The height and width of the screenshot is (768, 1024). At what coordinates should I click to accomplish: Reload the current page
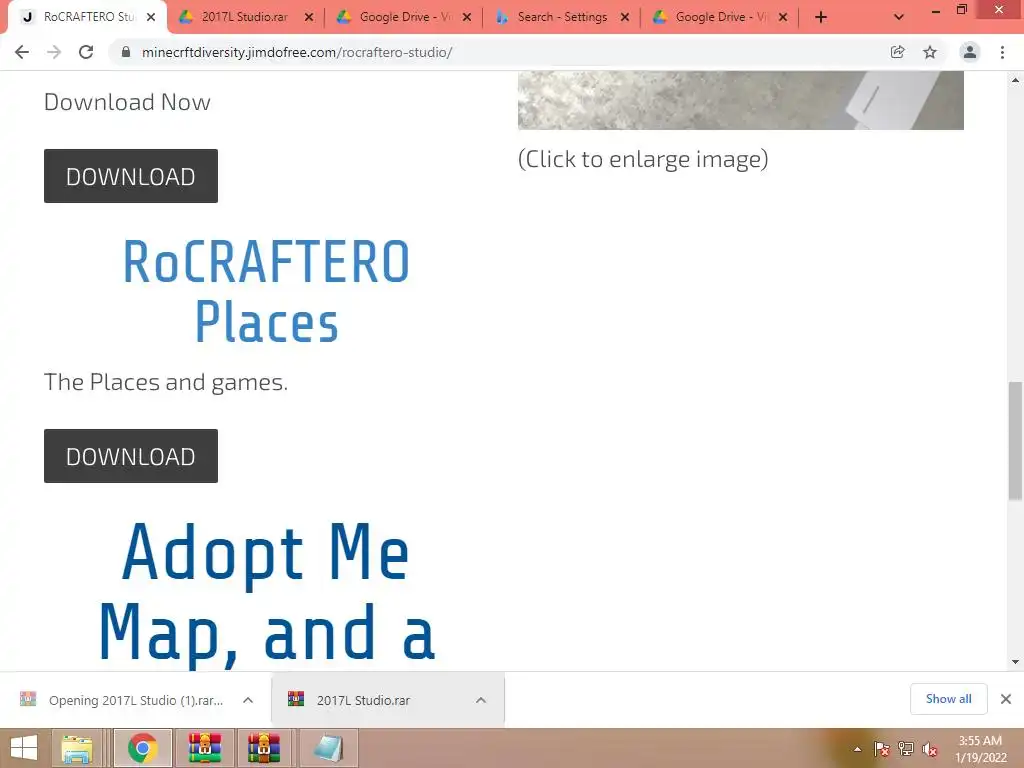tap(86, 52)
